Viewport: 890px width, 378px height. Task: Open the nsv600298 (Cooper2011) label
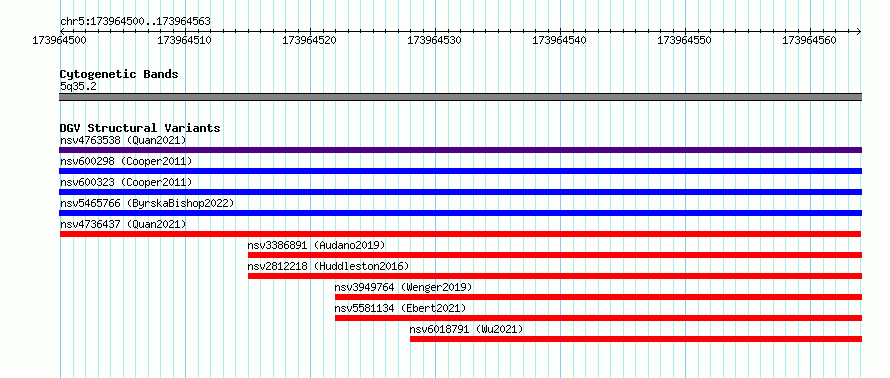[126, 161]
